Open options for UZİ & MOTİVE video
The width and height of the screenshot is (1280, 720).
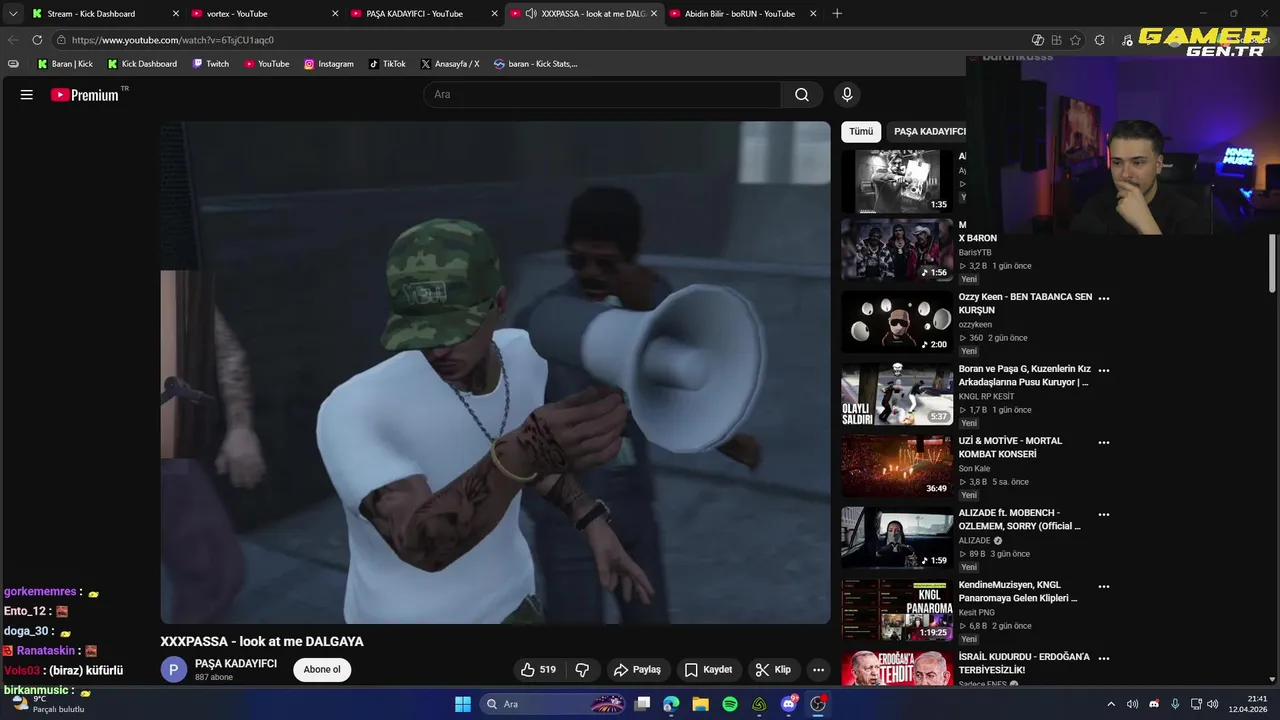pos(1104,442)
